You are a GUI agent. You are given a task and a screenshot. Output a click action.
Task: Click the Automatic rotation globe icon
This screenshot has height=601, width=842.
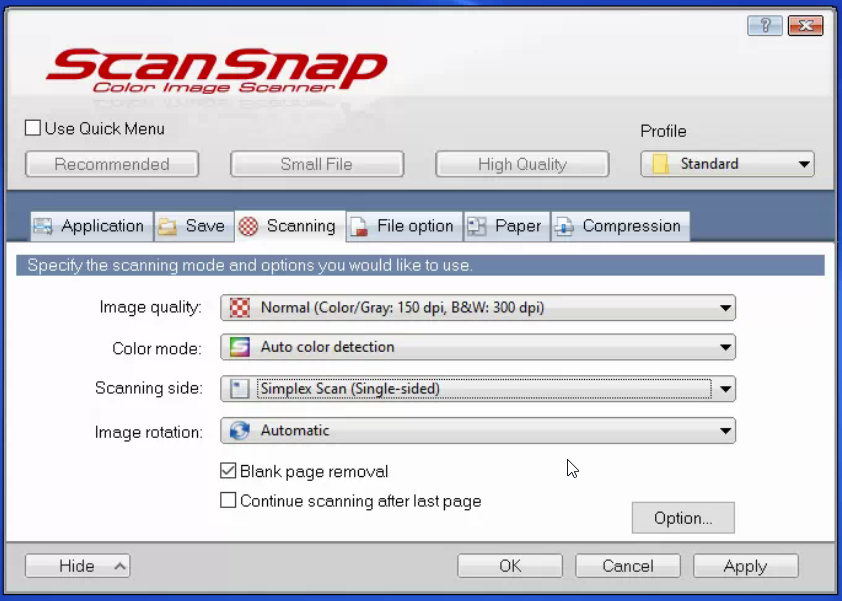click(239, 430)
